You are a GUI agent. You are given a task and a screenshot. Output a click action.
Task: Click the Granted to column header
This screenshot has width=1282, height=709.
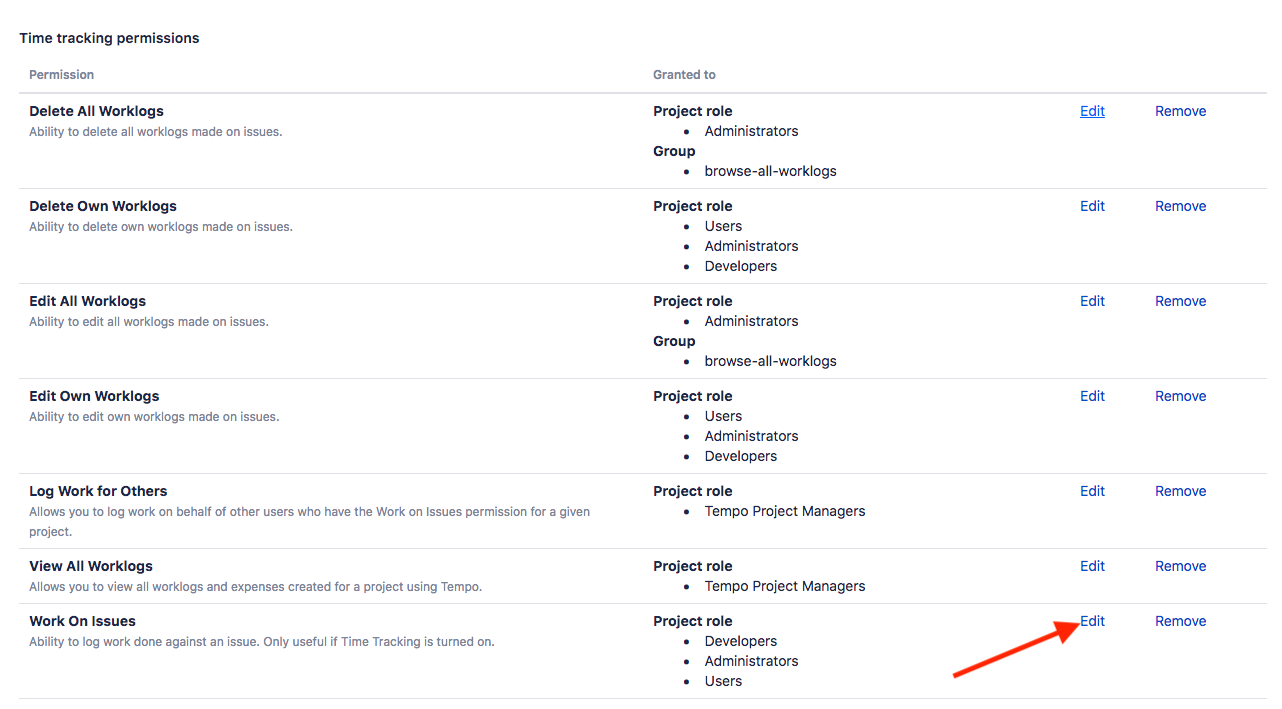pos(684,75)
